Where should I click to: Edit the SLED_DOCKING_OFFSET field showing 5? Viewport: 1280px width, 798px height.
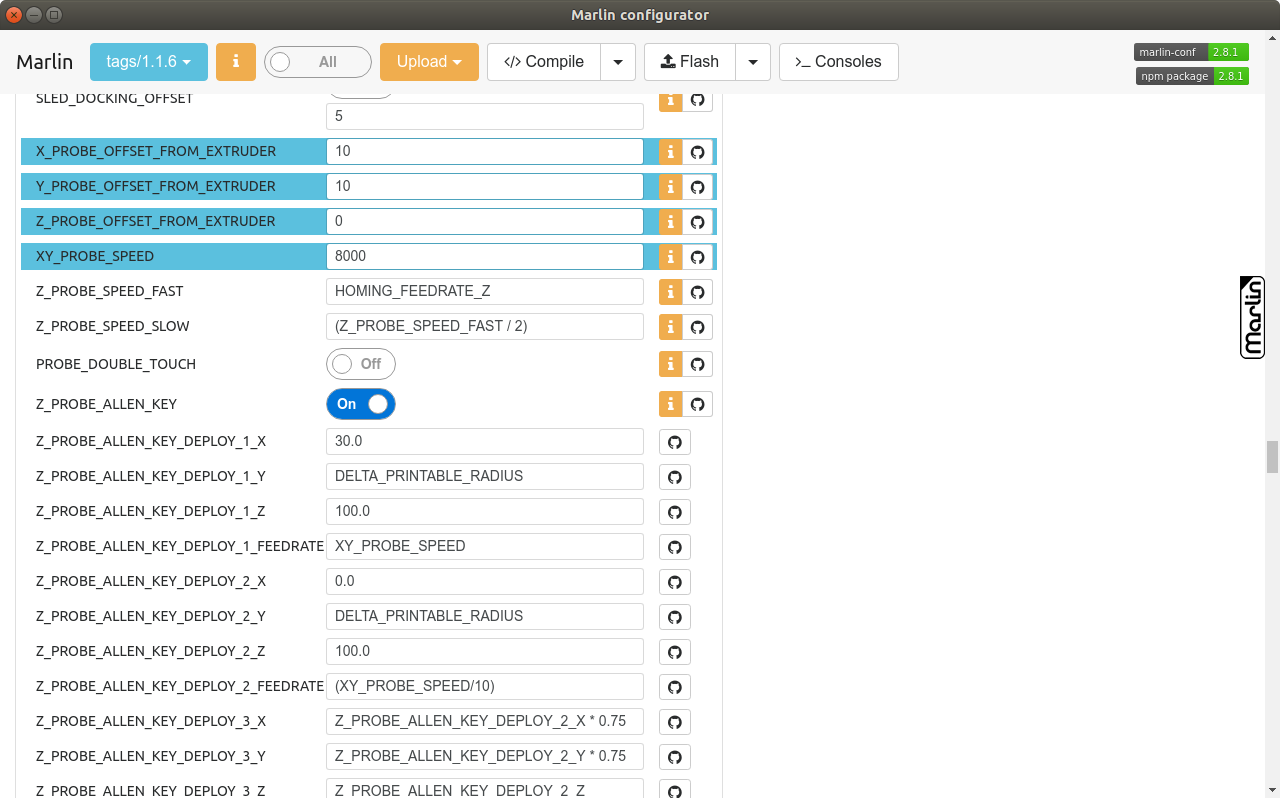tap(485, 116)
